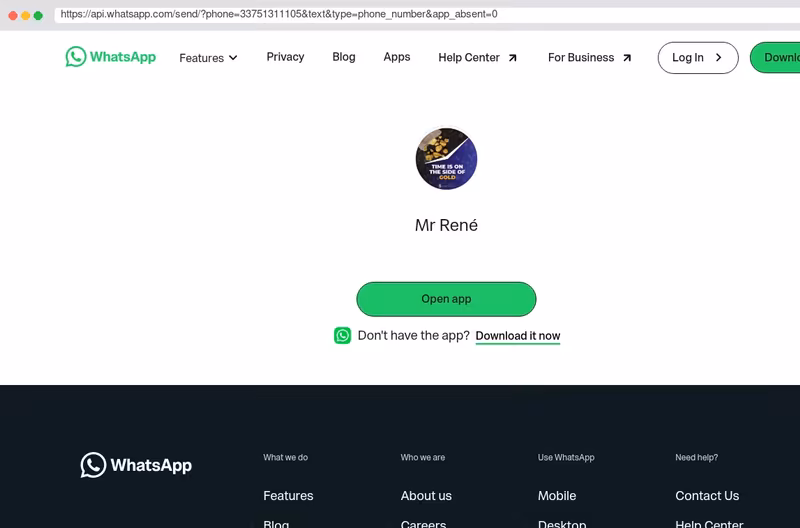
Task: Click the green Download button in header
Action: 775,58
